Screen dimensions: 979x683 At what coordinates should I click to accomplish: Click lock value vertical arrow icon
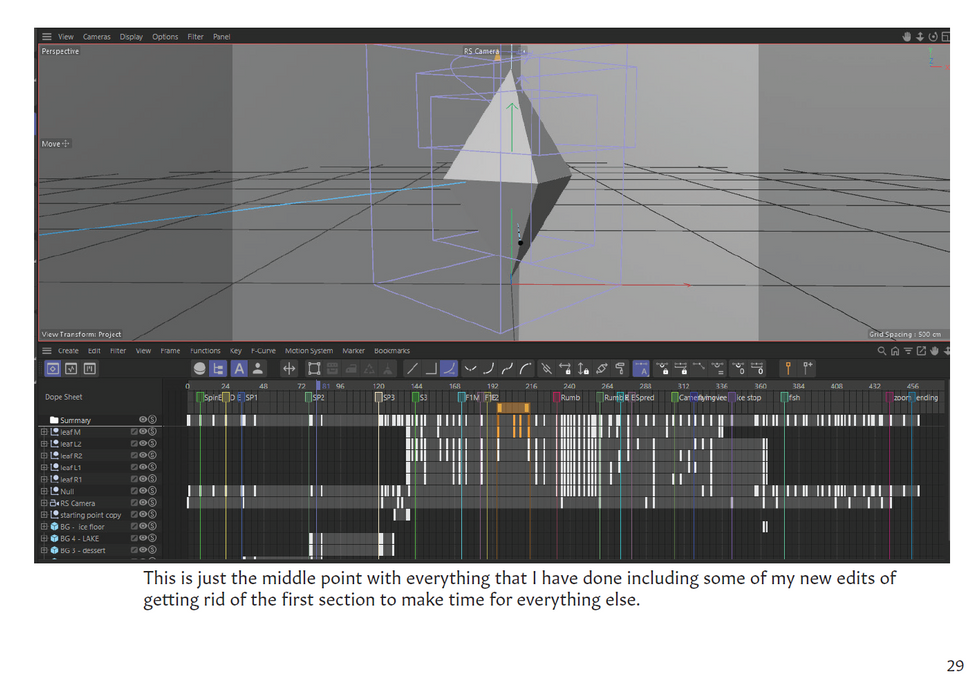[583, 369]
